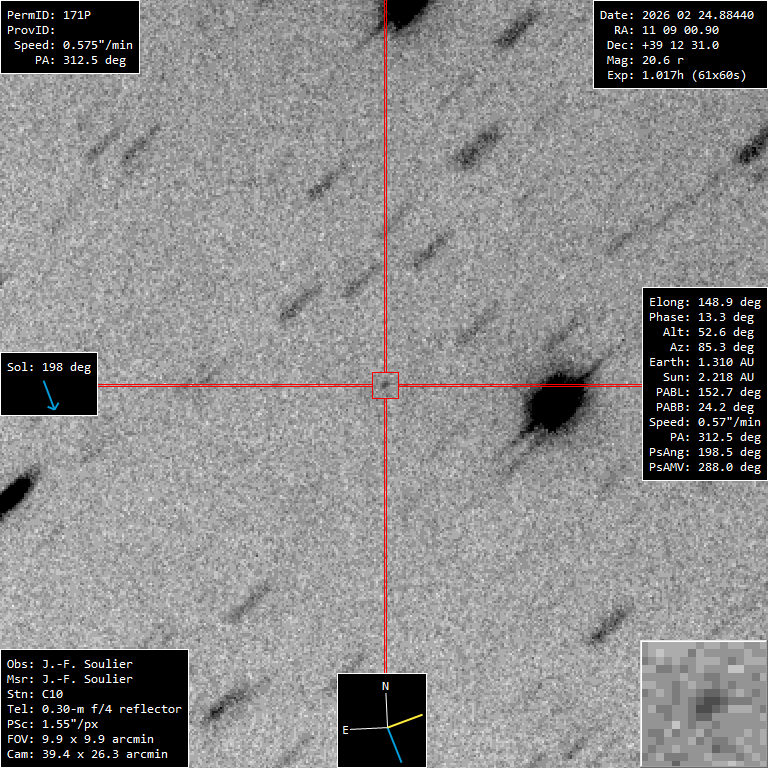Click the E label on the compass
The width and height of the screenshot is (768, 768).
click(346, 730)
